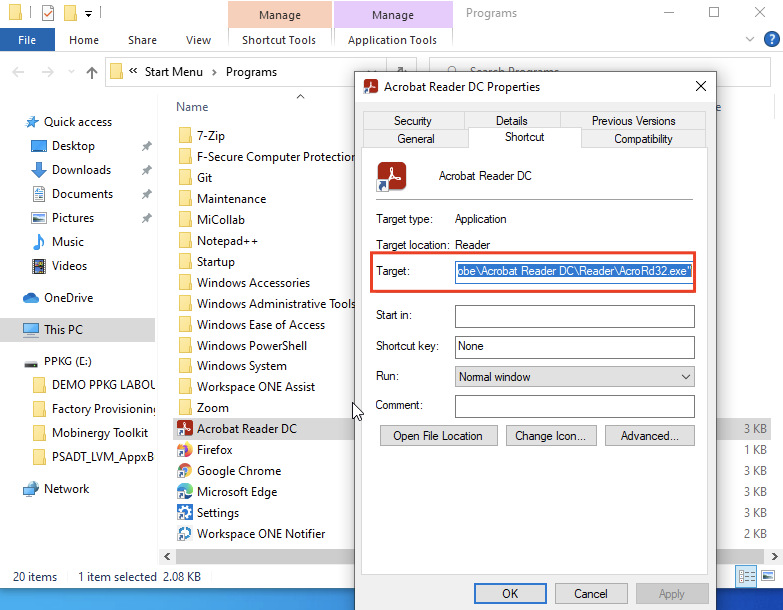783x610 pixels.
Task: Click the Workspace ONE Notifier icon
Action: (185, 534)
